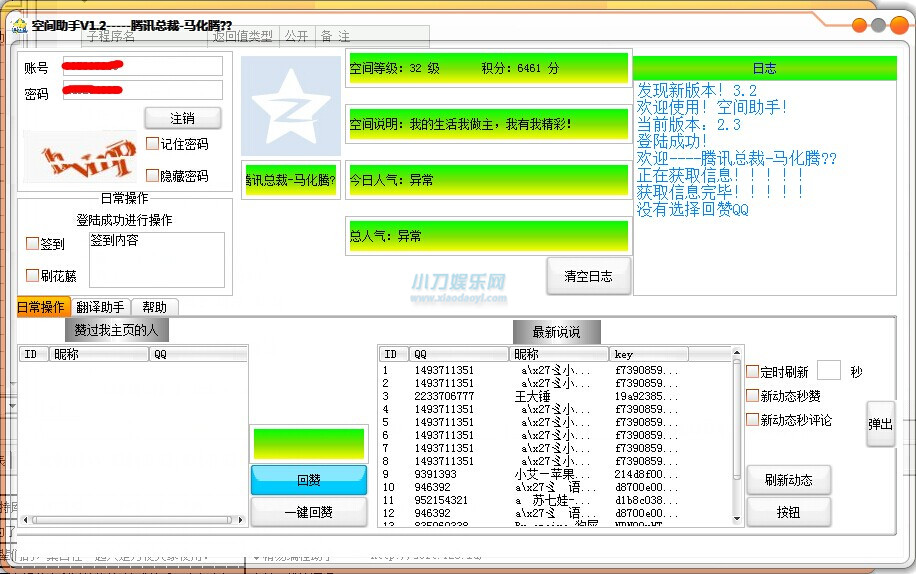916x574 pixels.
Task: Click the 赞过我主页的人 header button
Action: tap(116, 331)
